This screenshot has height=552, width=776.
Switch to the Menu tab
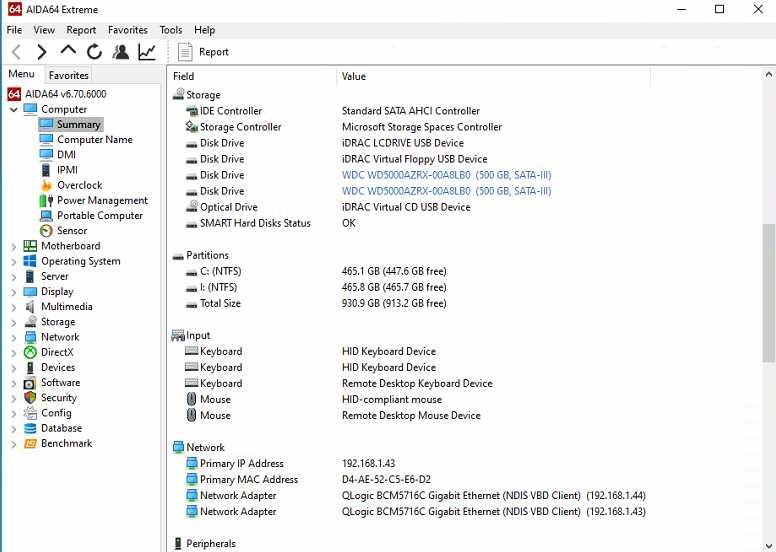pyautogui.click(x=21, y=74)
